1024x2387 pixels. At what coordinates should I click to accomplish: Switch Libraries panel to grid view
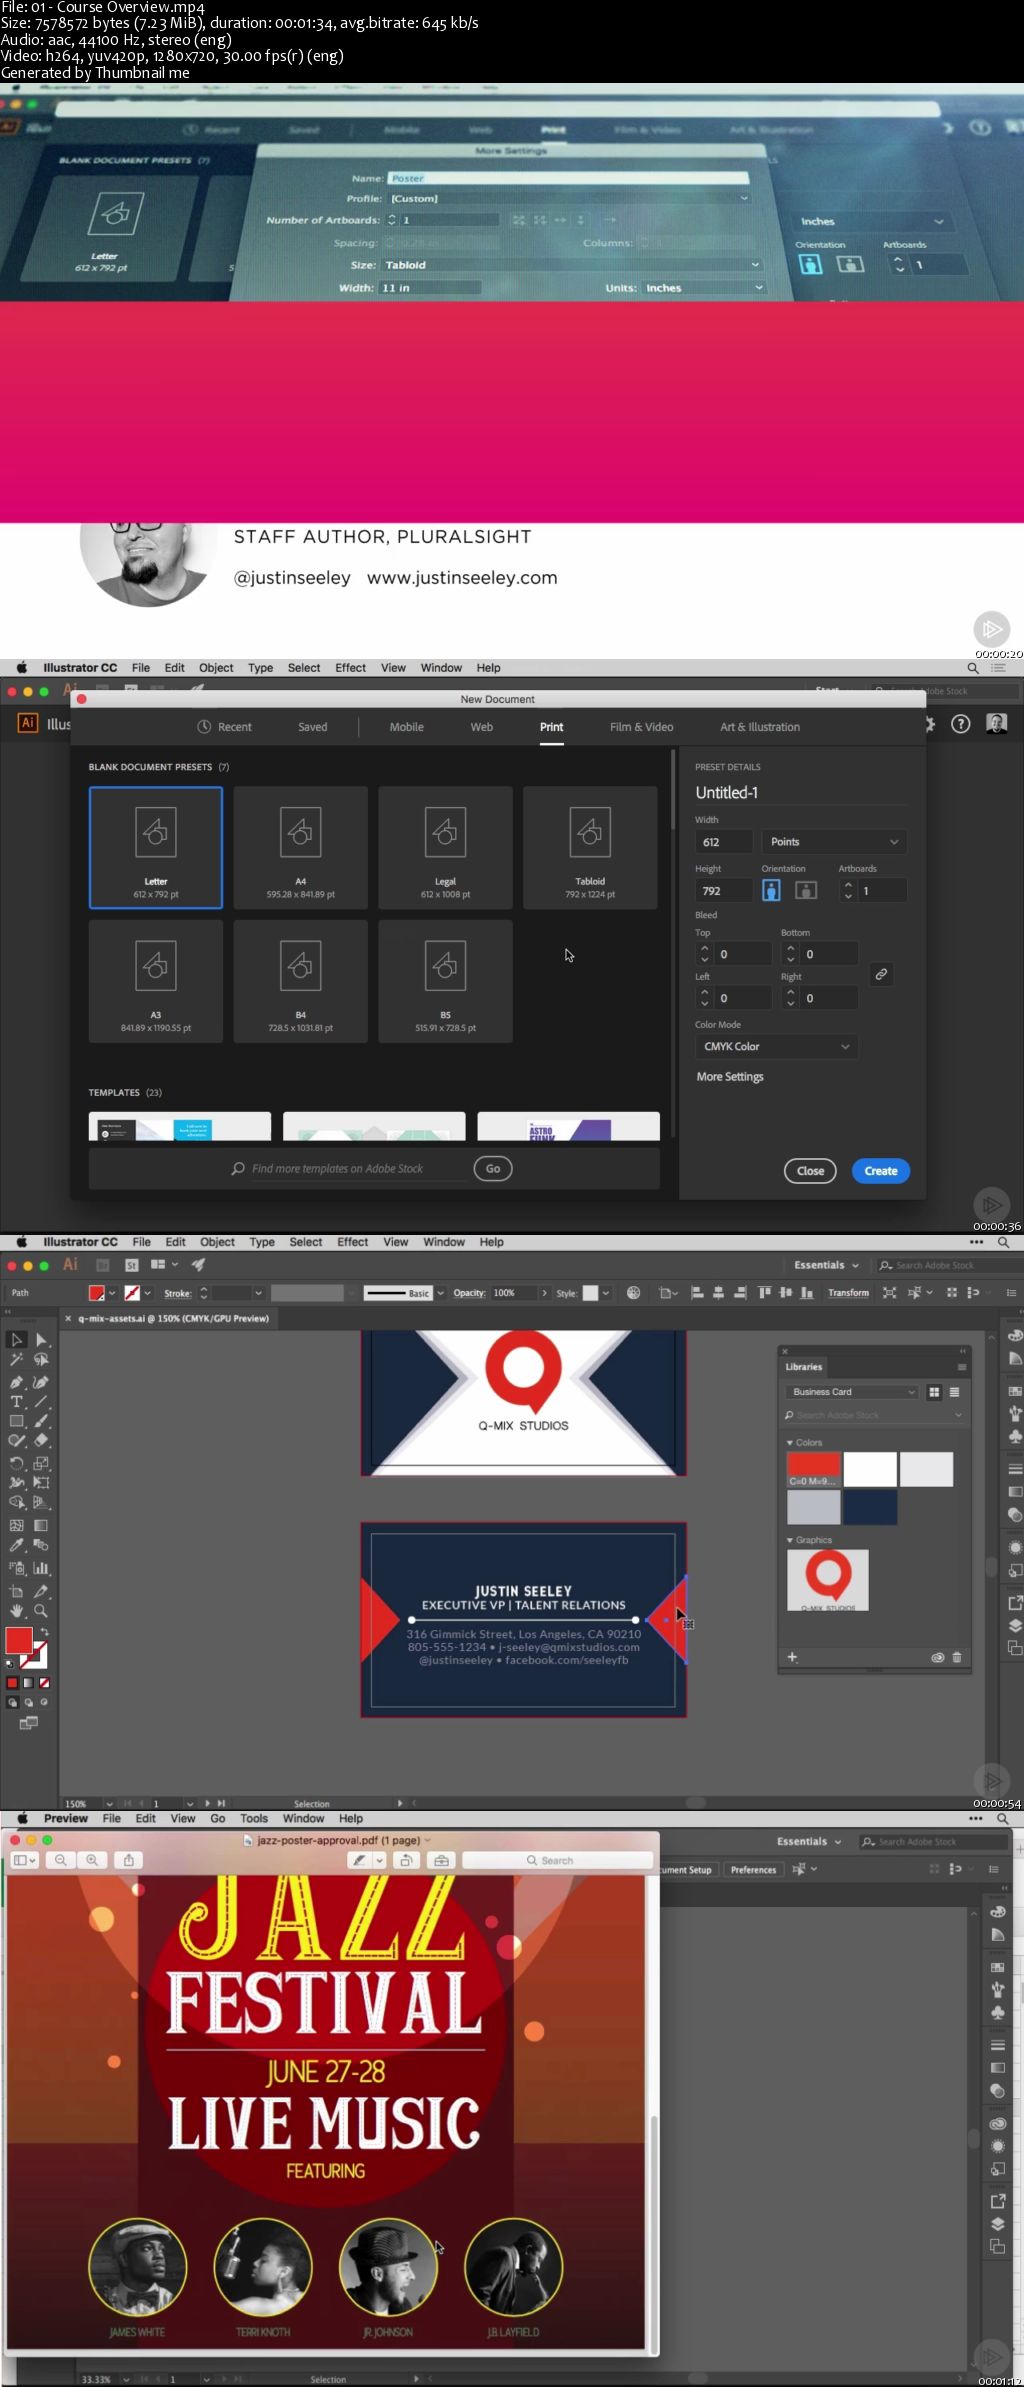[934, 1392]
